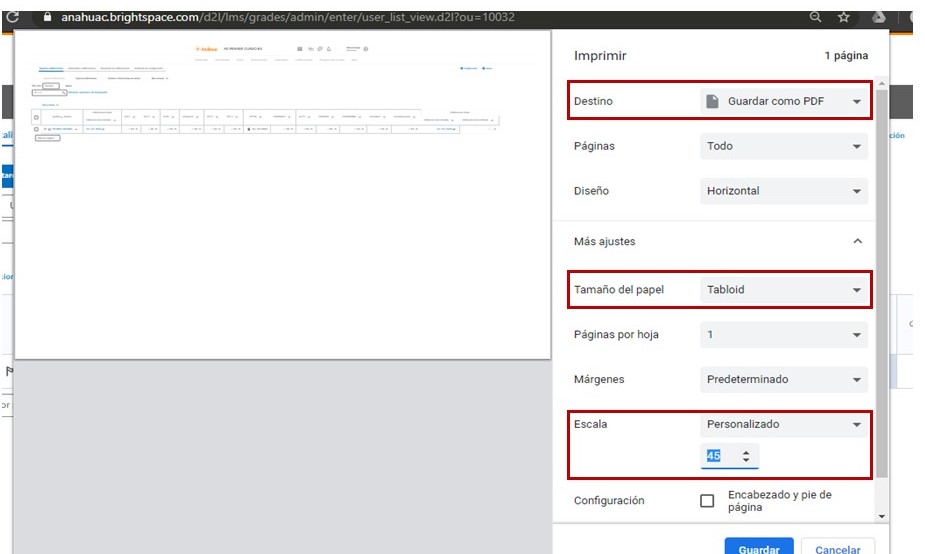The height and width of the screenshot is (554, 925).
Task: Click the scrollbar down arrow in print panel
Action: coord(881,516)
